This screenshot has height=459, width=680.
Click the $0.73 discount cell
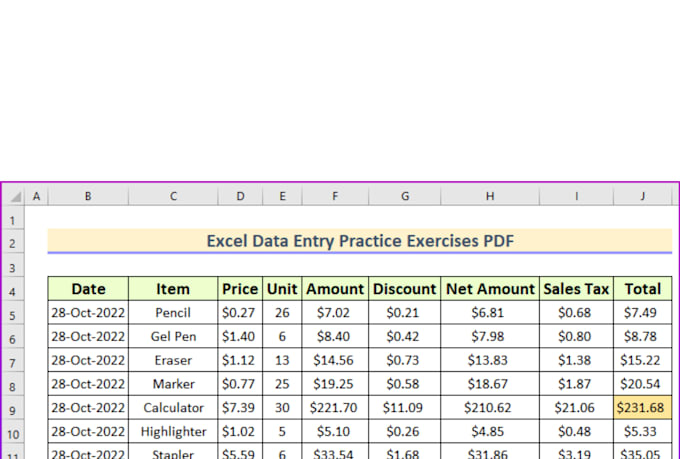click(405, 360)
